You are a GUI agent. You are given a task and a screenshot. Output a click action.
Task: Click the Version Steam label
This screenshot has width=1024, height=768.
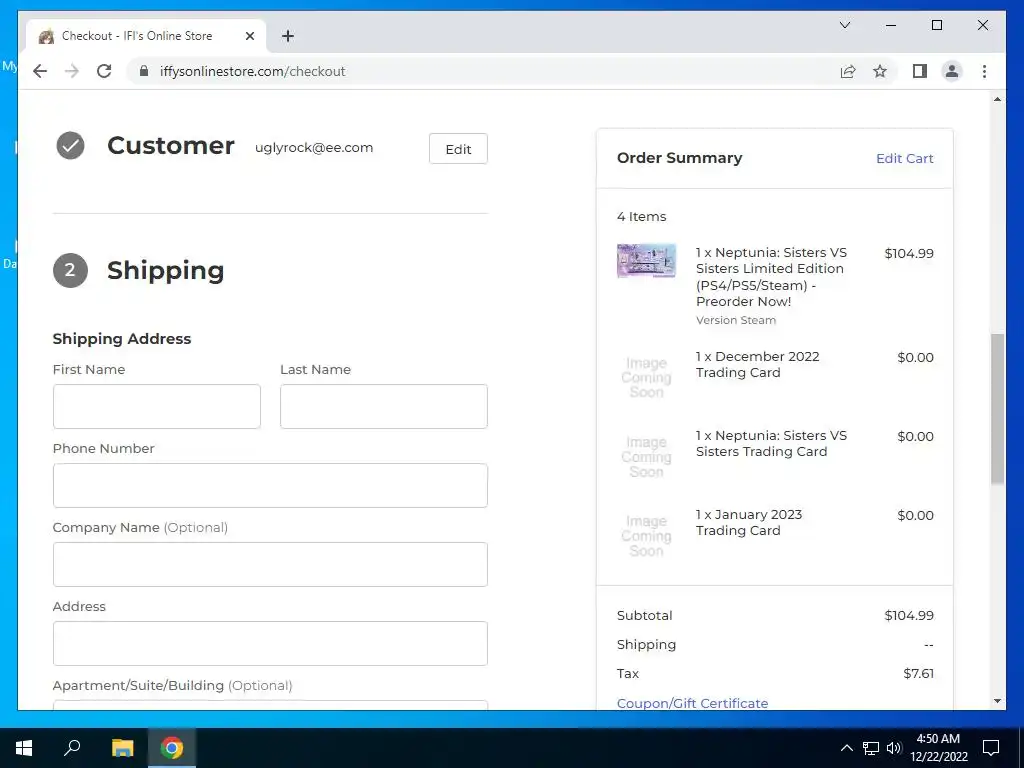736,320
